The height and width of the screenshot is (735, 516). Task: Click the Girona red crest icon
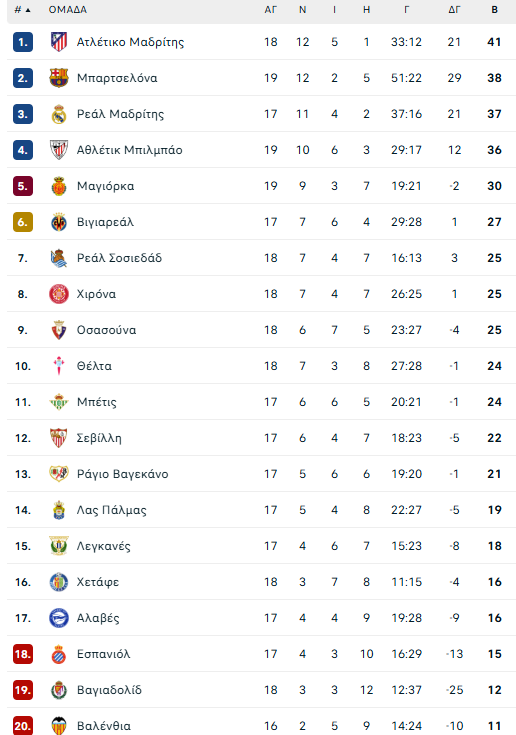(59, 294)
